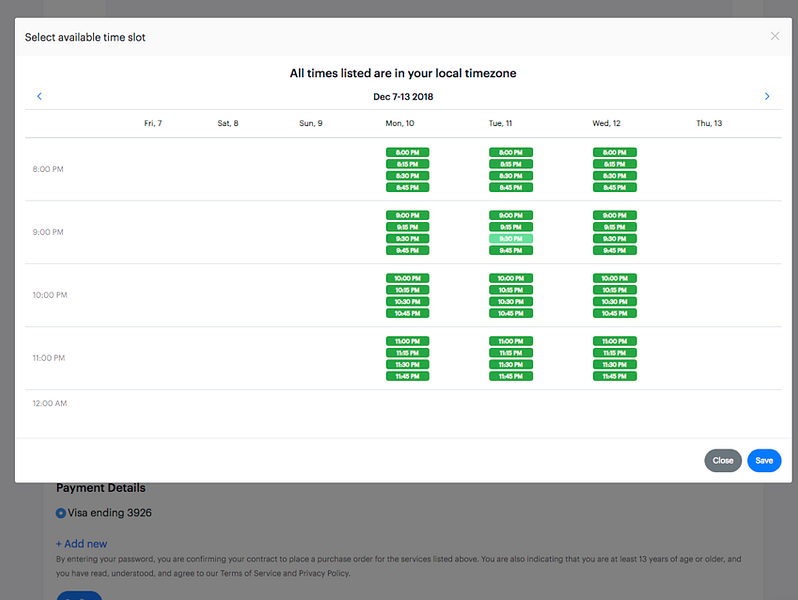Choose 11:30 PM slot on Wed, 12

(x=615, y=364)
